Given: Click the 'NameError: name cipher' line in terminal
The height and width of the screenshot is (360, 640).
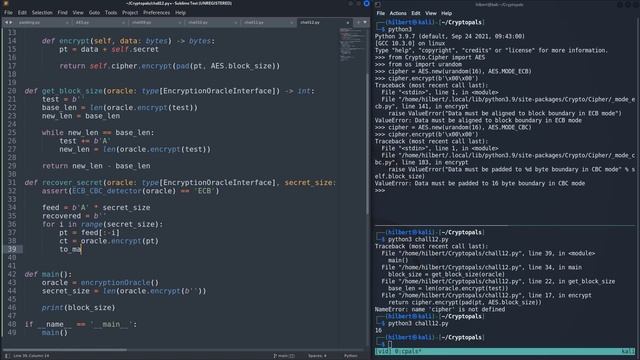Looking at the screenshot, I should click(440, 309).
